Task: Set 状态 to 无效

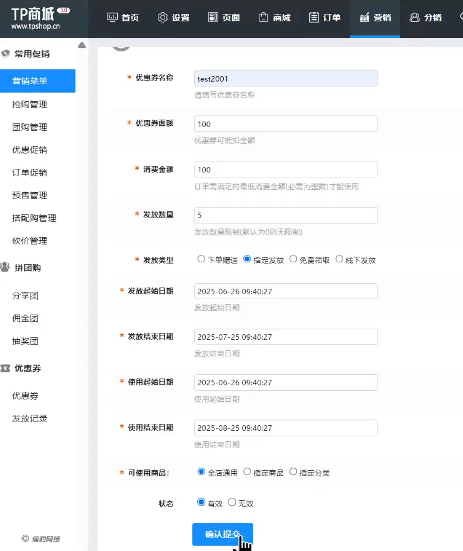Action: 232,502
